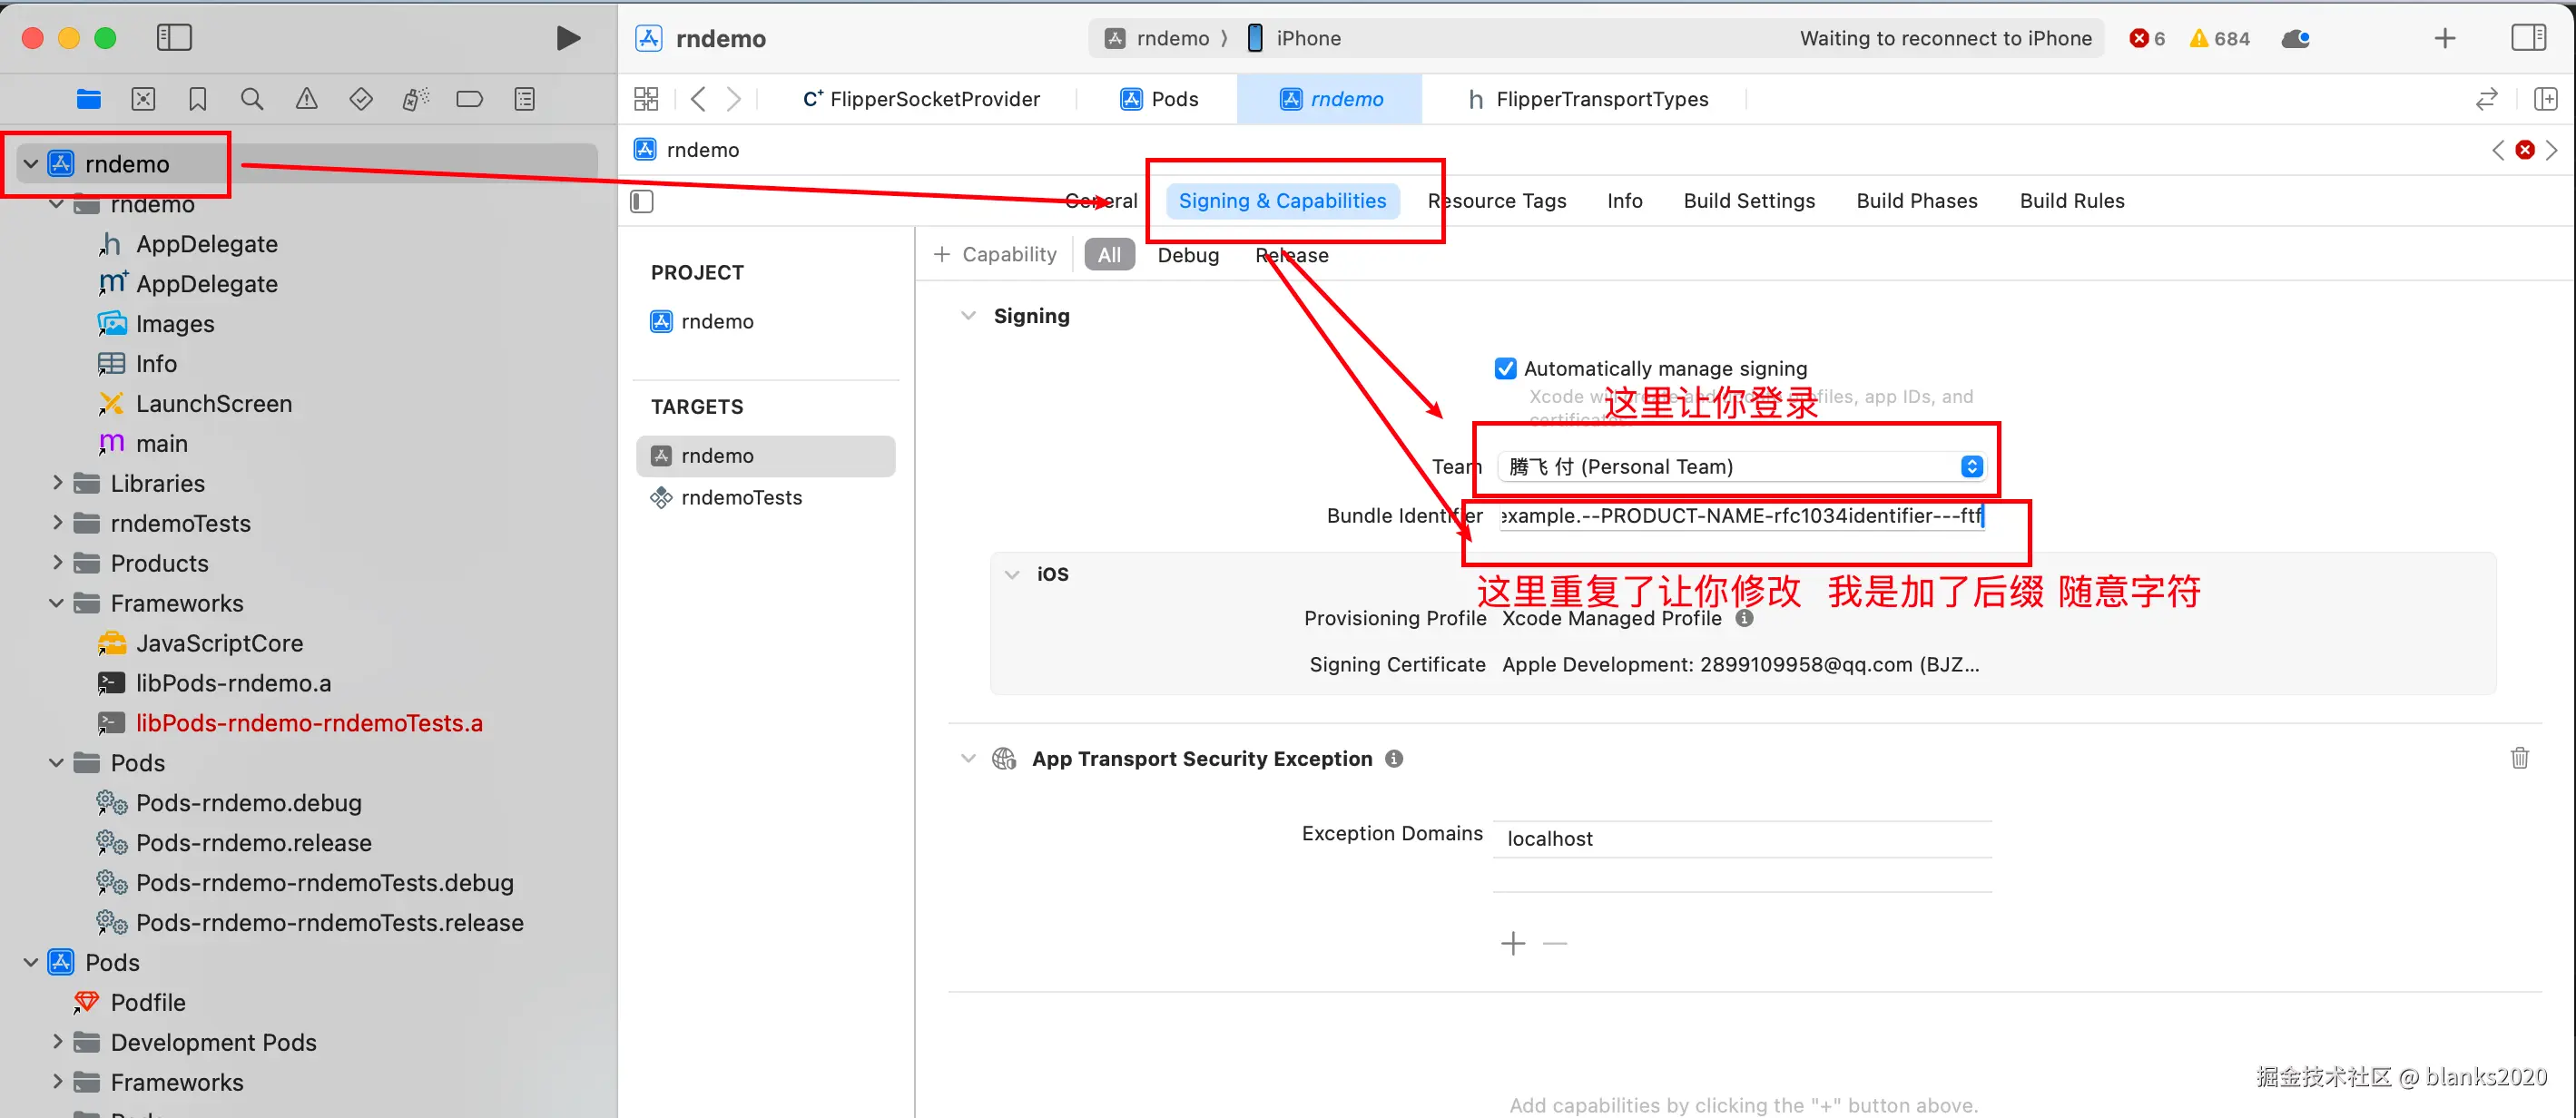Select the rndemoTests target

pyautogui.click(x=740, y=498)
